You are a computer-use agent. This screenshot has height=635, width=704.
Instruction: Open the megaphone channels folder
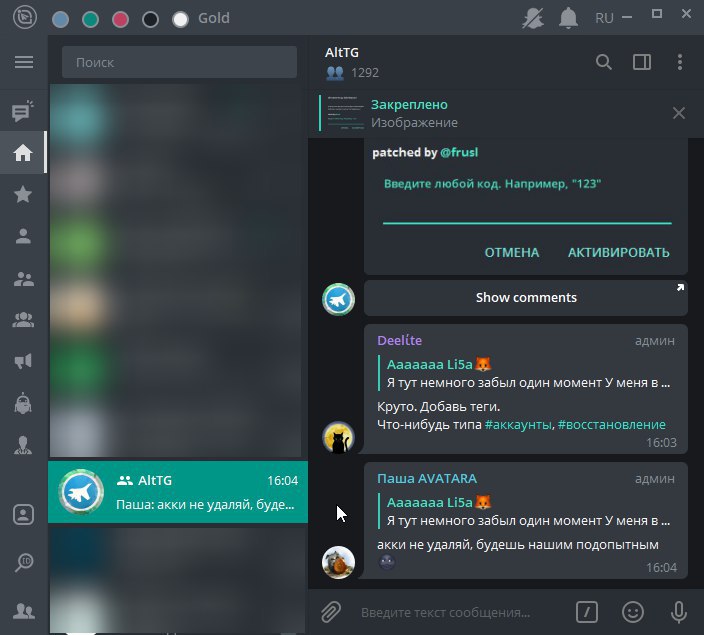pyautogui.click(x=23, y=361)
